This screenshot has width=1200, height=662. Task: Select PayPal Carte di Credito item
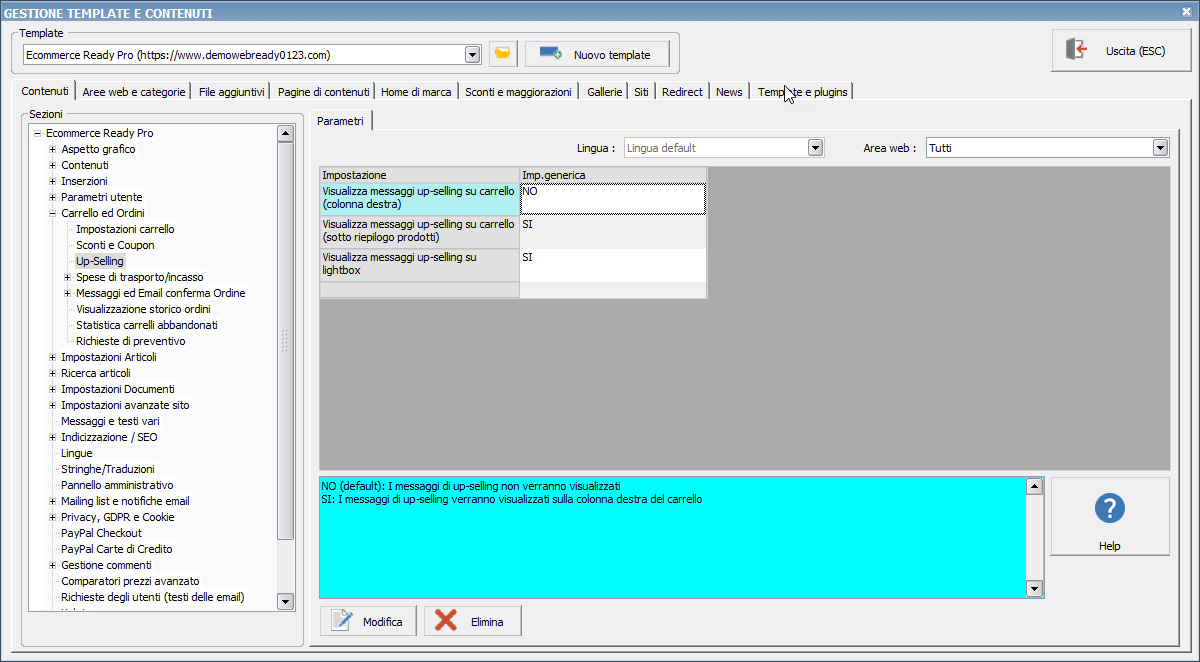pos(116,549)
